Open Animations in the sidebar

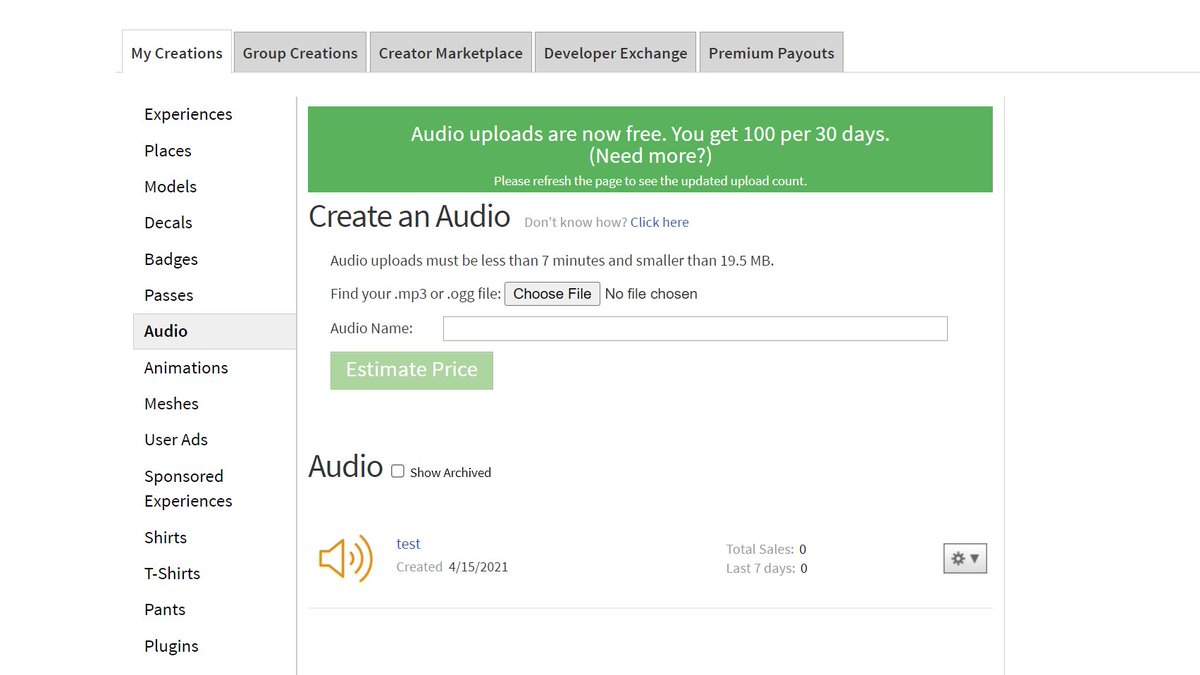[186, 368]
